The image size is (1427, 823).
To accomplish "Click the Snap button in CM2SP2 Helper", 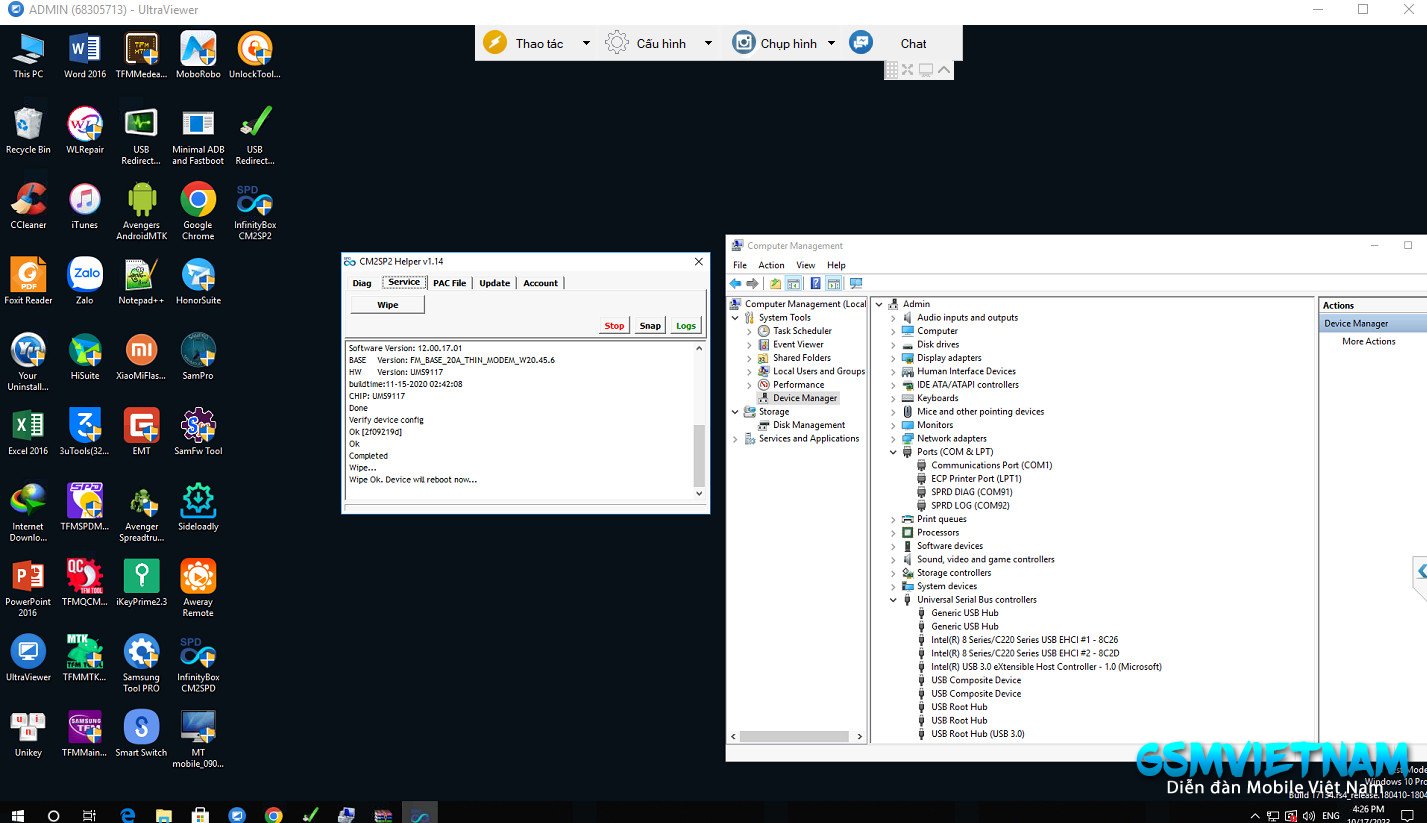I will tap(650, 326).
